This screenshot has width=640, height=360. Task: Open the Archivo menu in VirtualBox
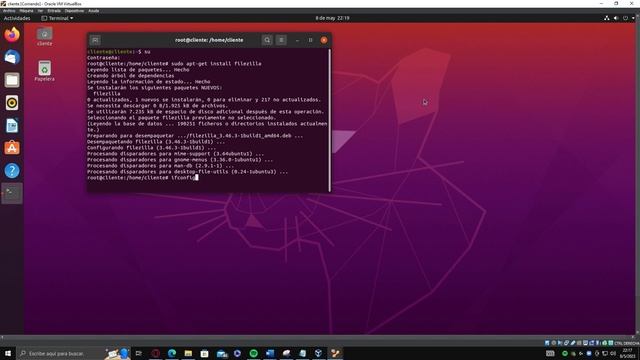(9, 11)
